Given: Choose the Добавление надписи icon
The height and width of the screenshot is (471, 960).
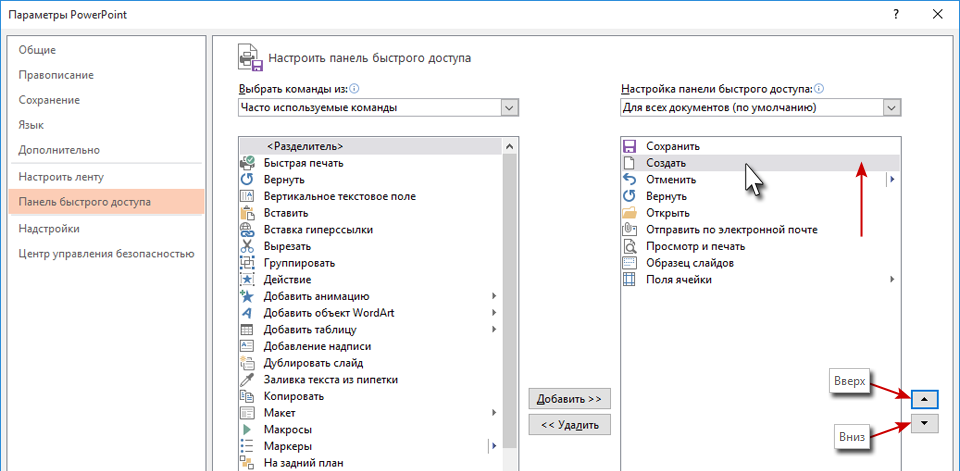Looking at the screenshot, I should (247, 346).
